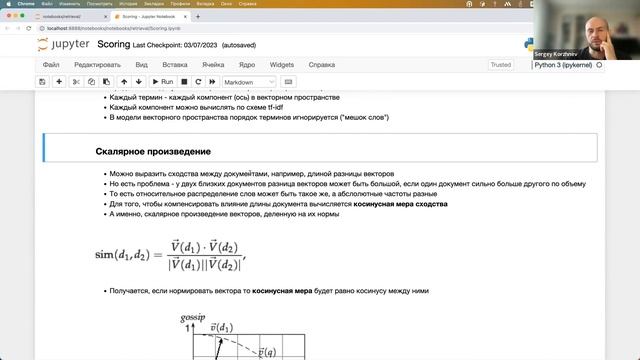The width and height of the screenshot is (640, 360).
Task: Open the Файл menu
Action: pos(51,65)
